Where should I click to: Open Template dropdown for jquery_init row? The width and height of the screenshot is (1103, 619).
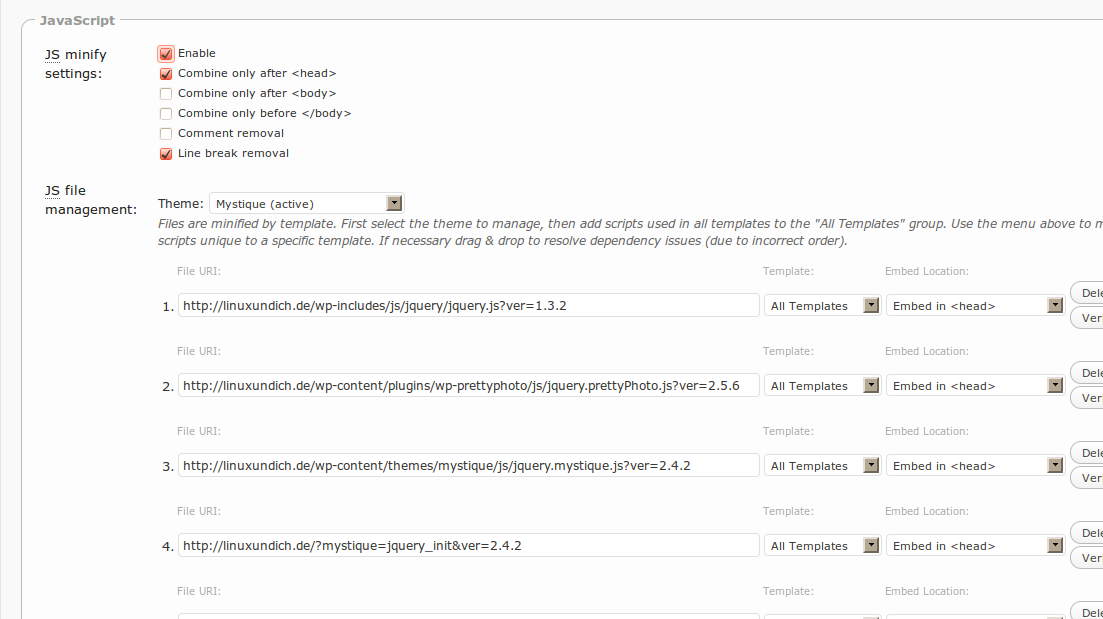tap(821, 546)
